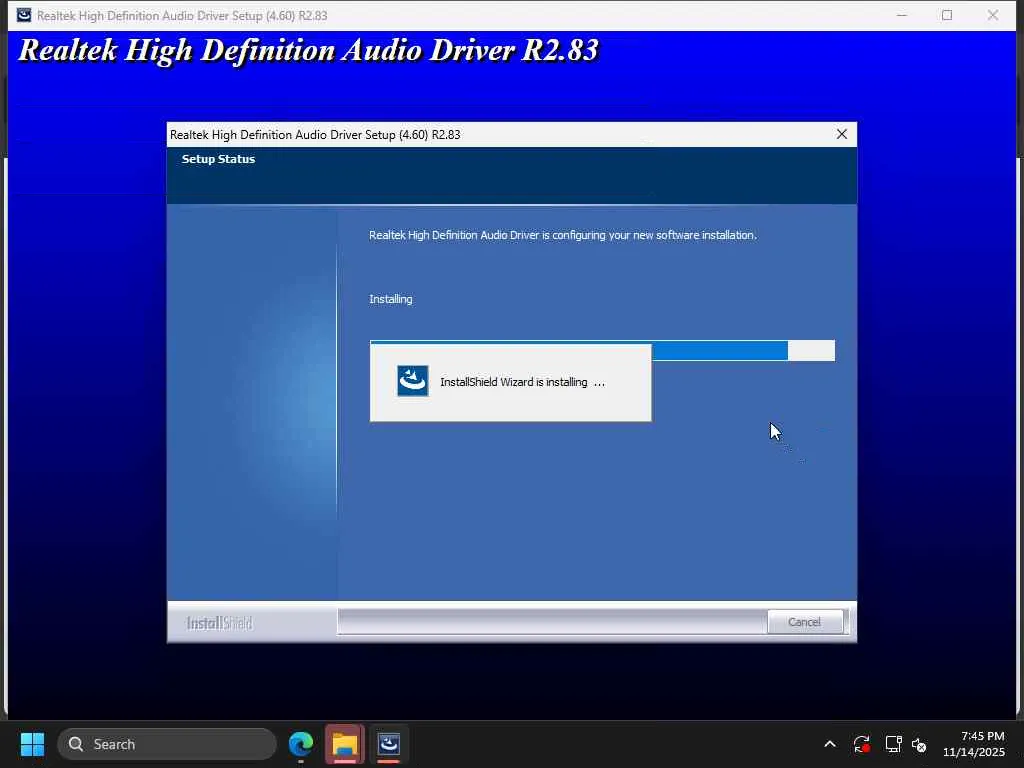The image size is (1024, 768).
Task: Click the 'Installing' status label
Action: point(391,299)
